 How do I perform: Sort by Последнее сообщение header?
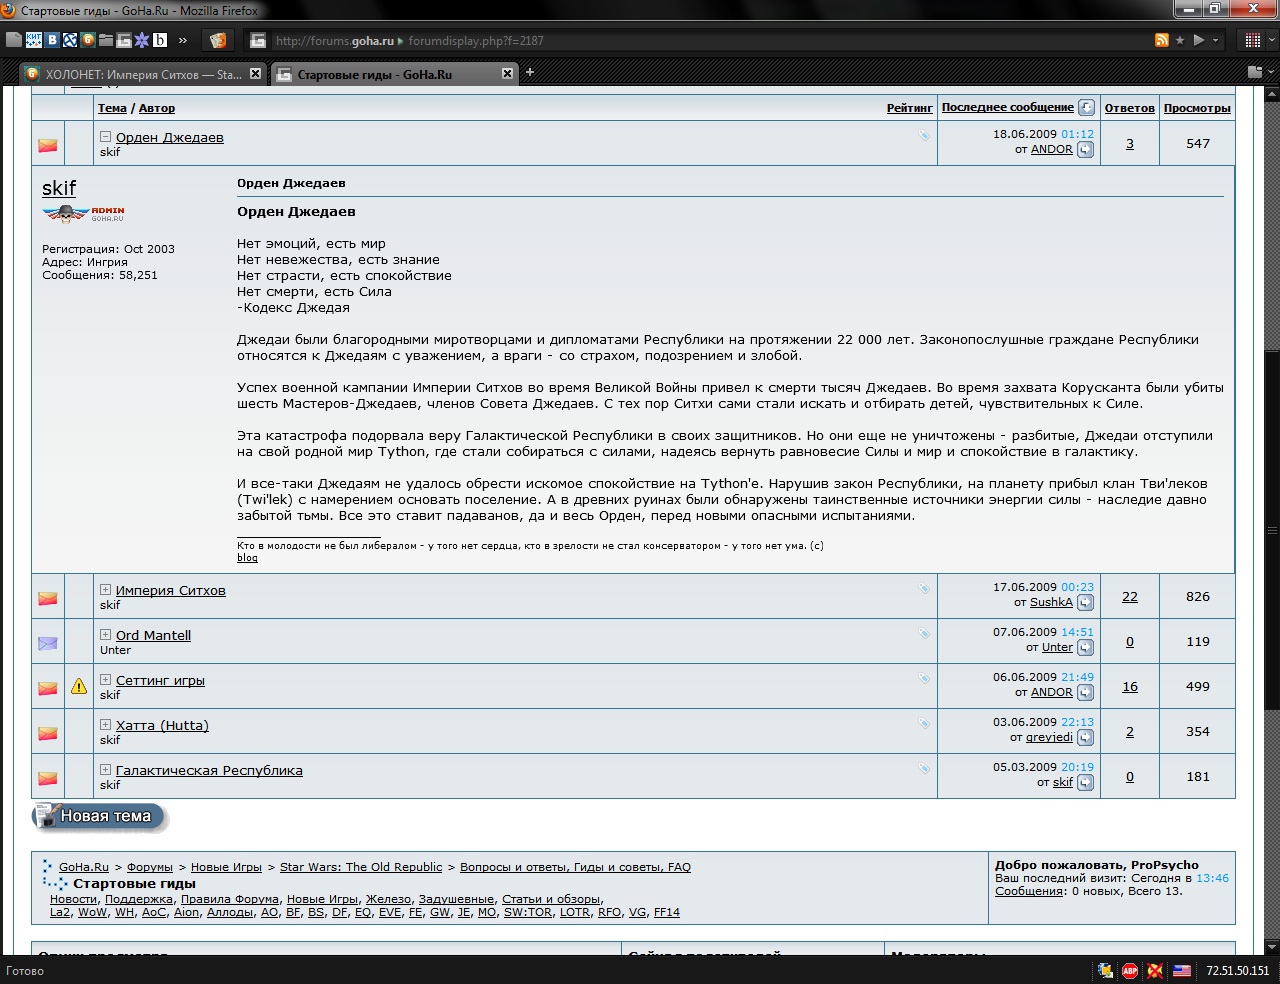click(x=1008, y=107)
